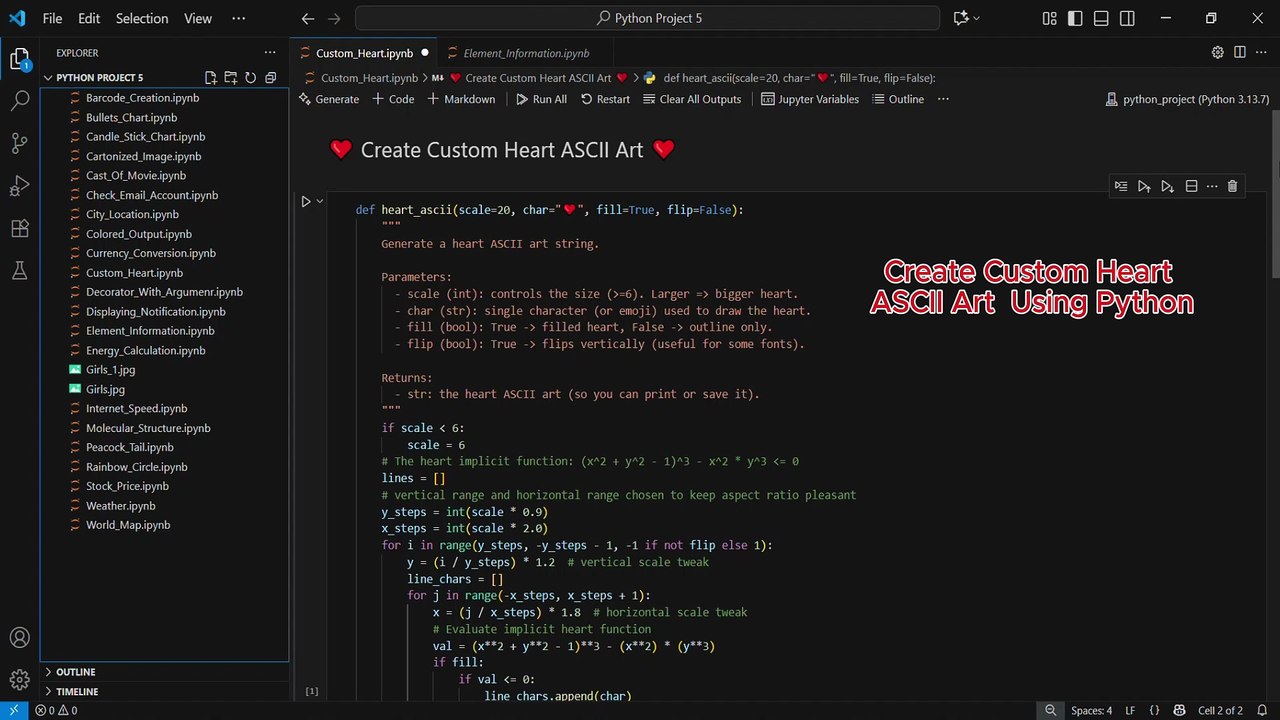Click the Python Project 5 search box
The image size is (1280, 720).
(647, 18)
